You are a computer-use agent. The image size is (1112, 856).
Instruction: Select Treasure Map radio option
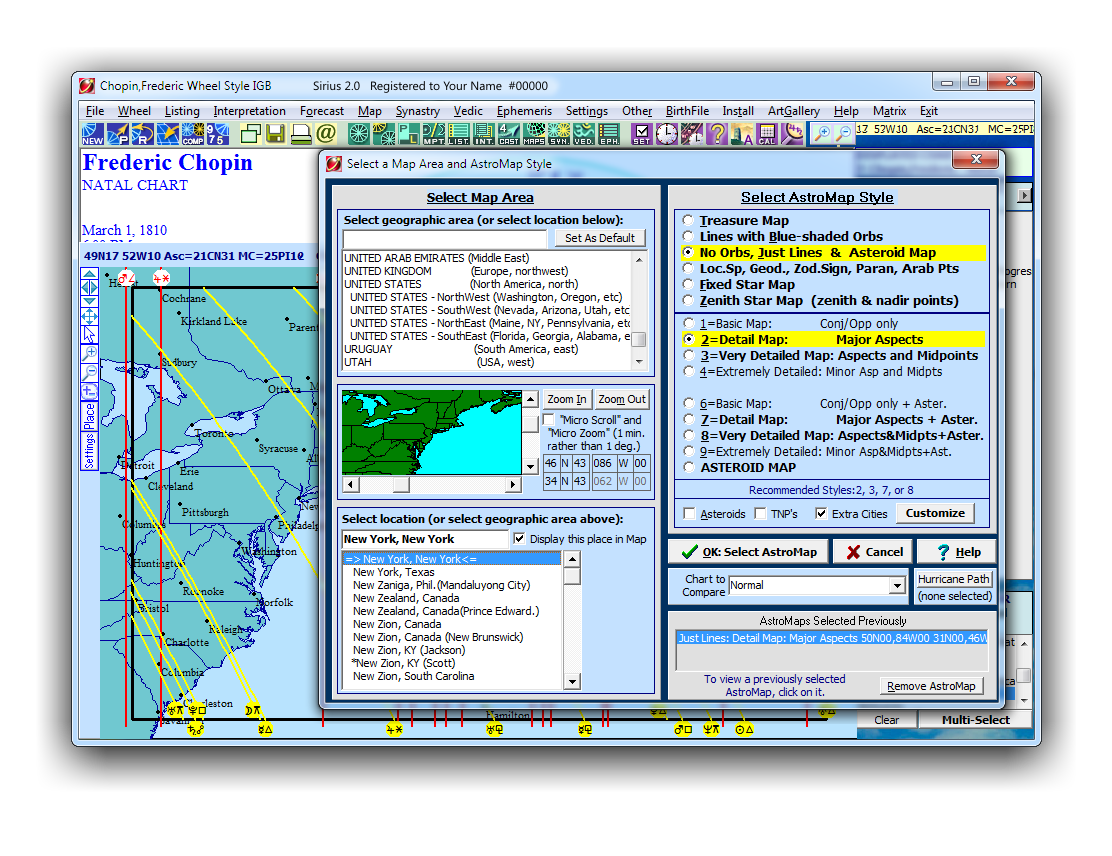(688, 221)
